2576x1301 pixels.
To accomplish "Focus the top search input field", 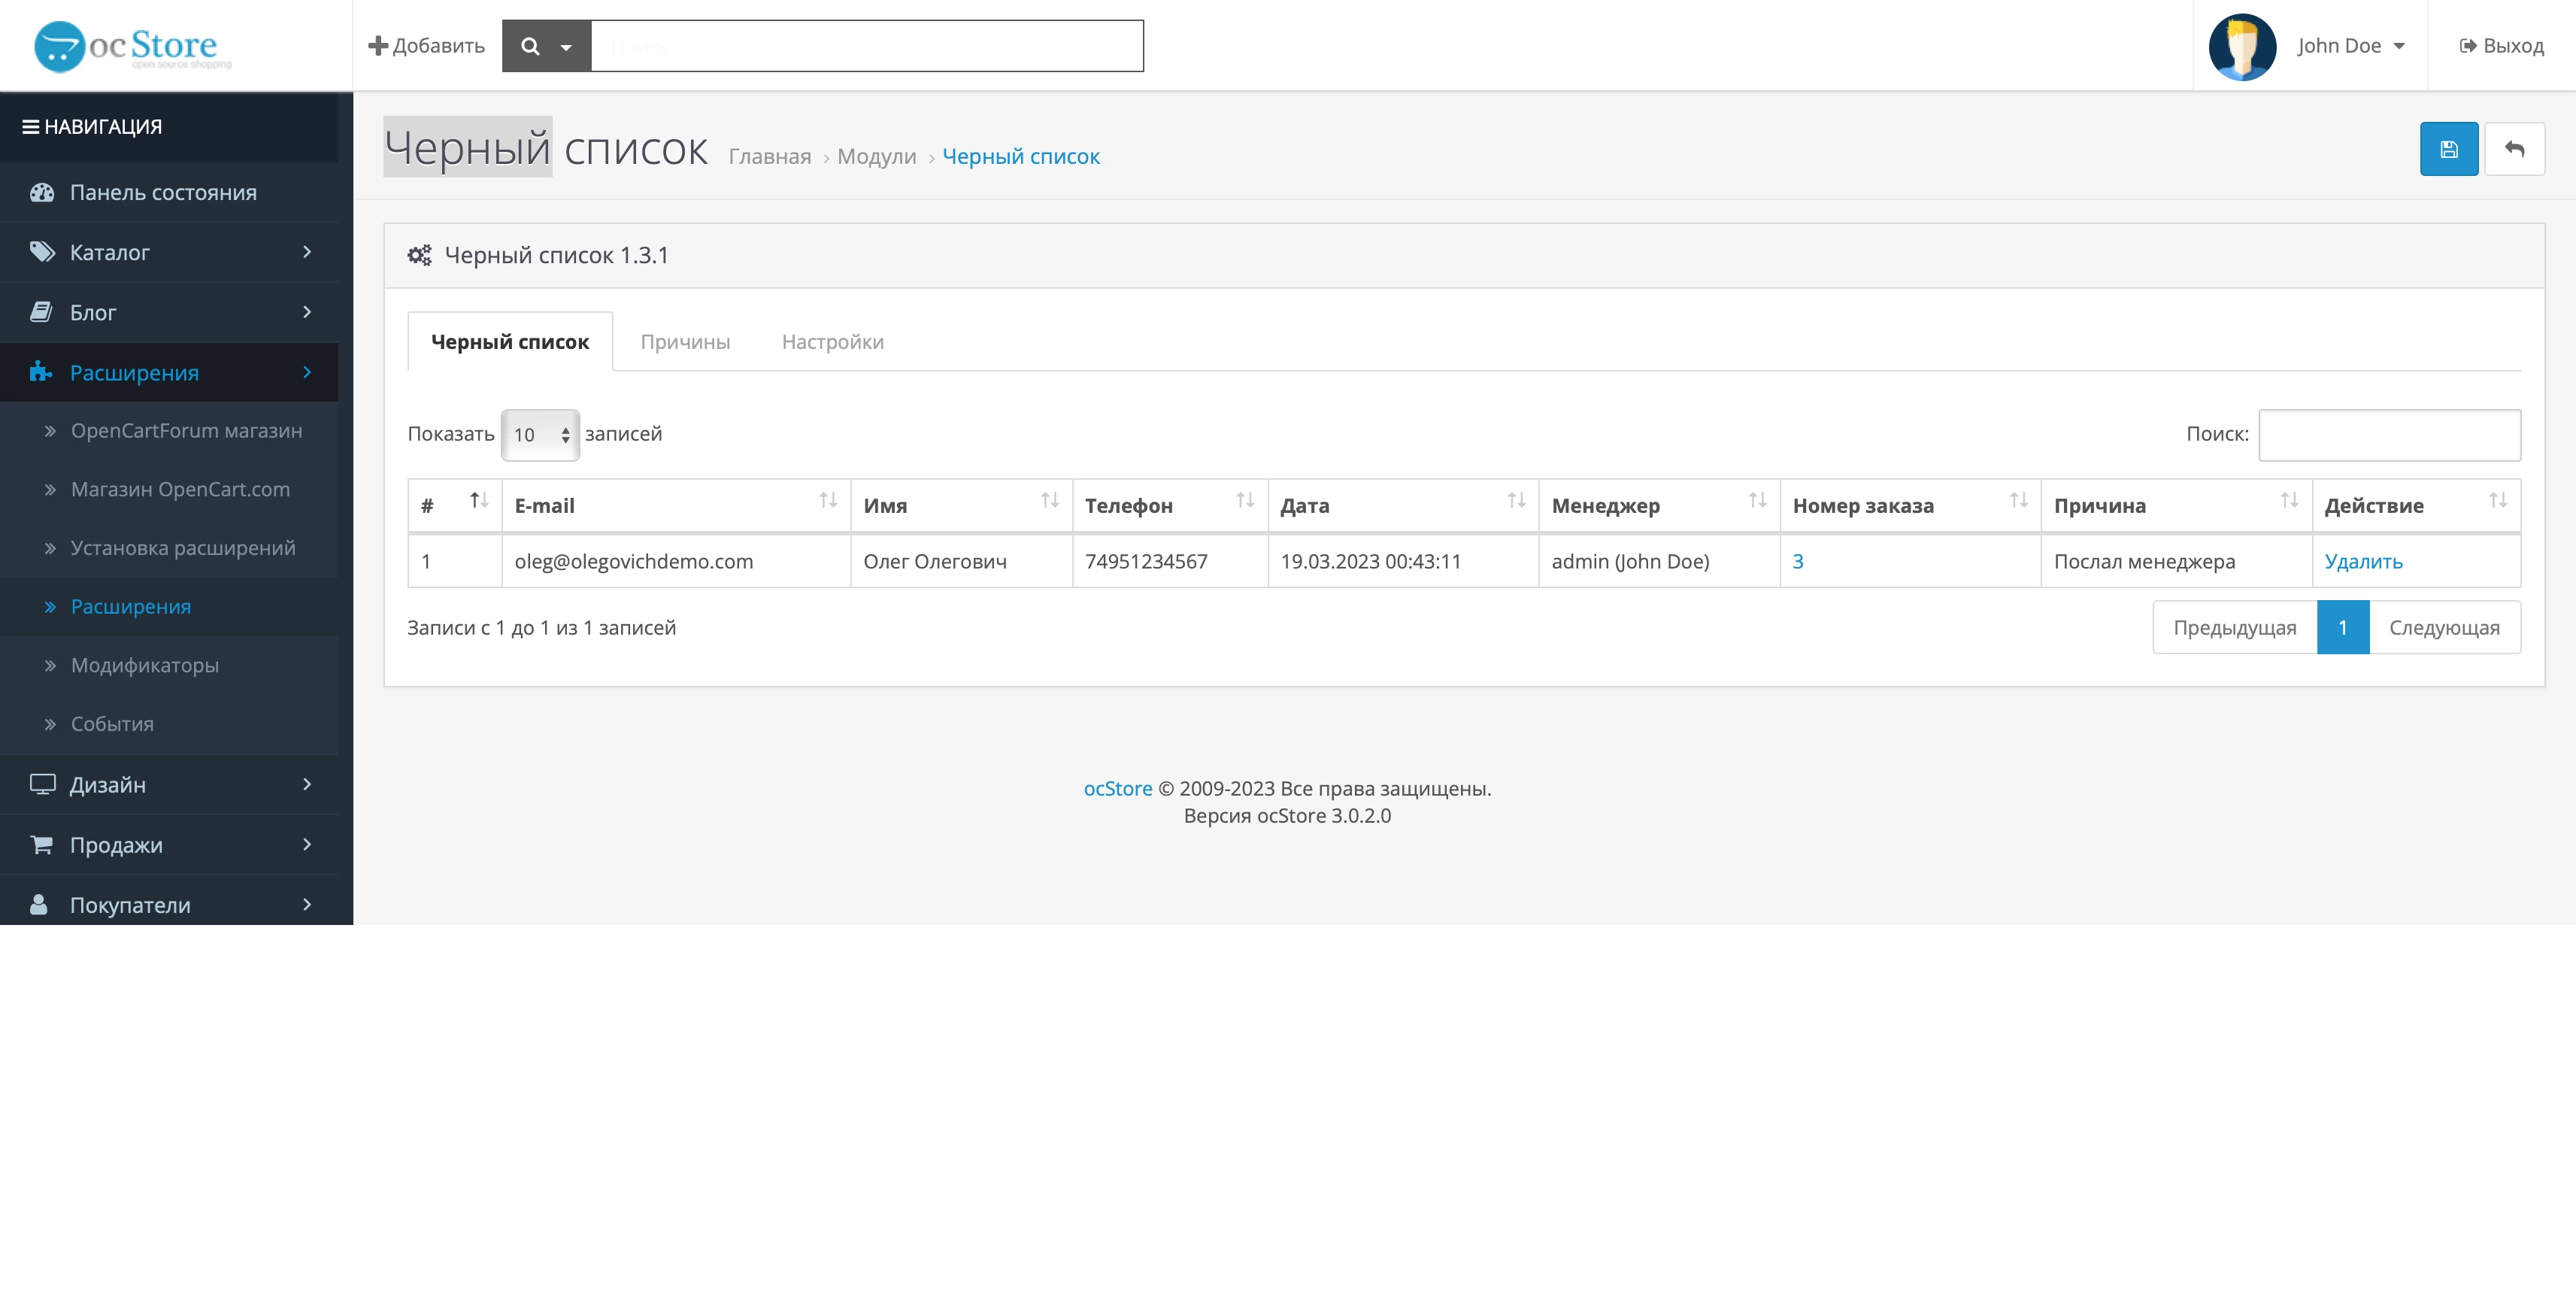I will 867,46.
